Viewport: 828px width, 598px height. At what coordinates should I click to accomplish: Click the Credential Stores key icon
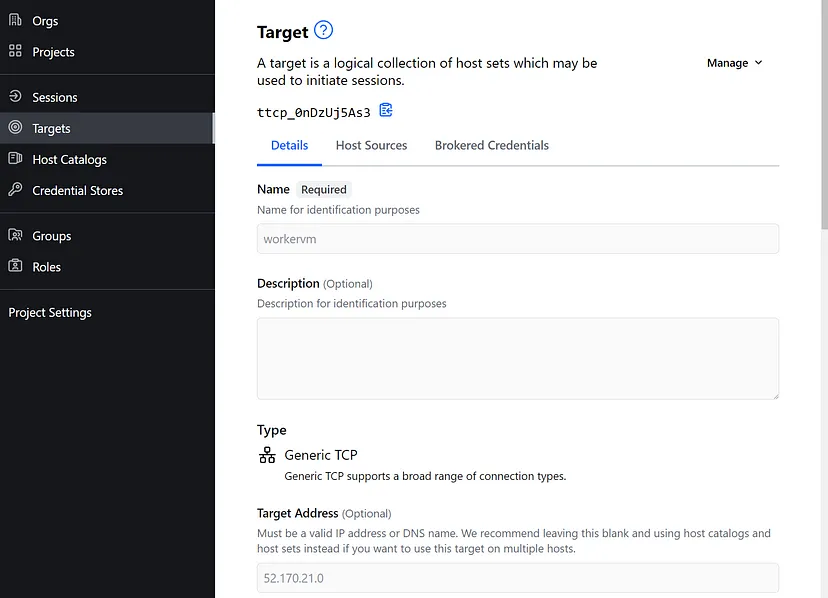click(15, 190)
